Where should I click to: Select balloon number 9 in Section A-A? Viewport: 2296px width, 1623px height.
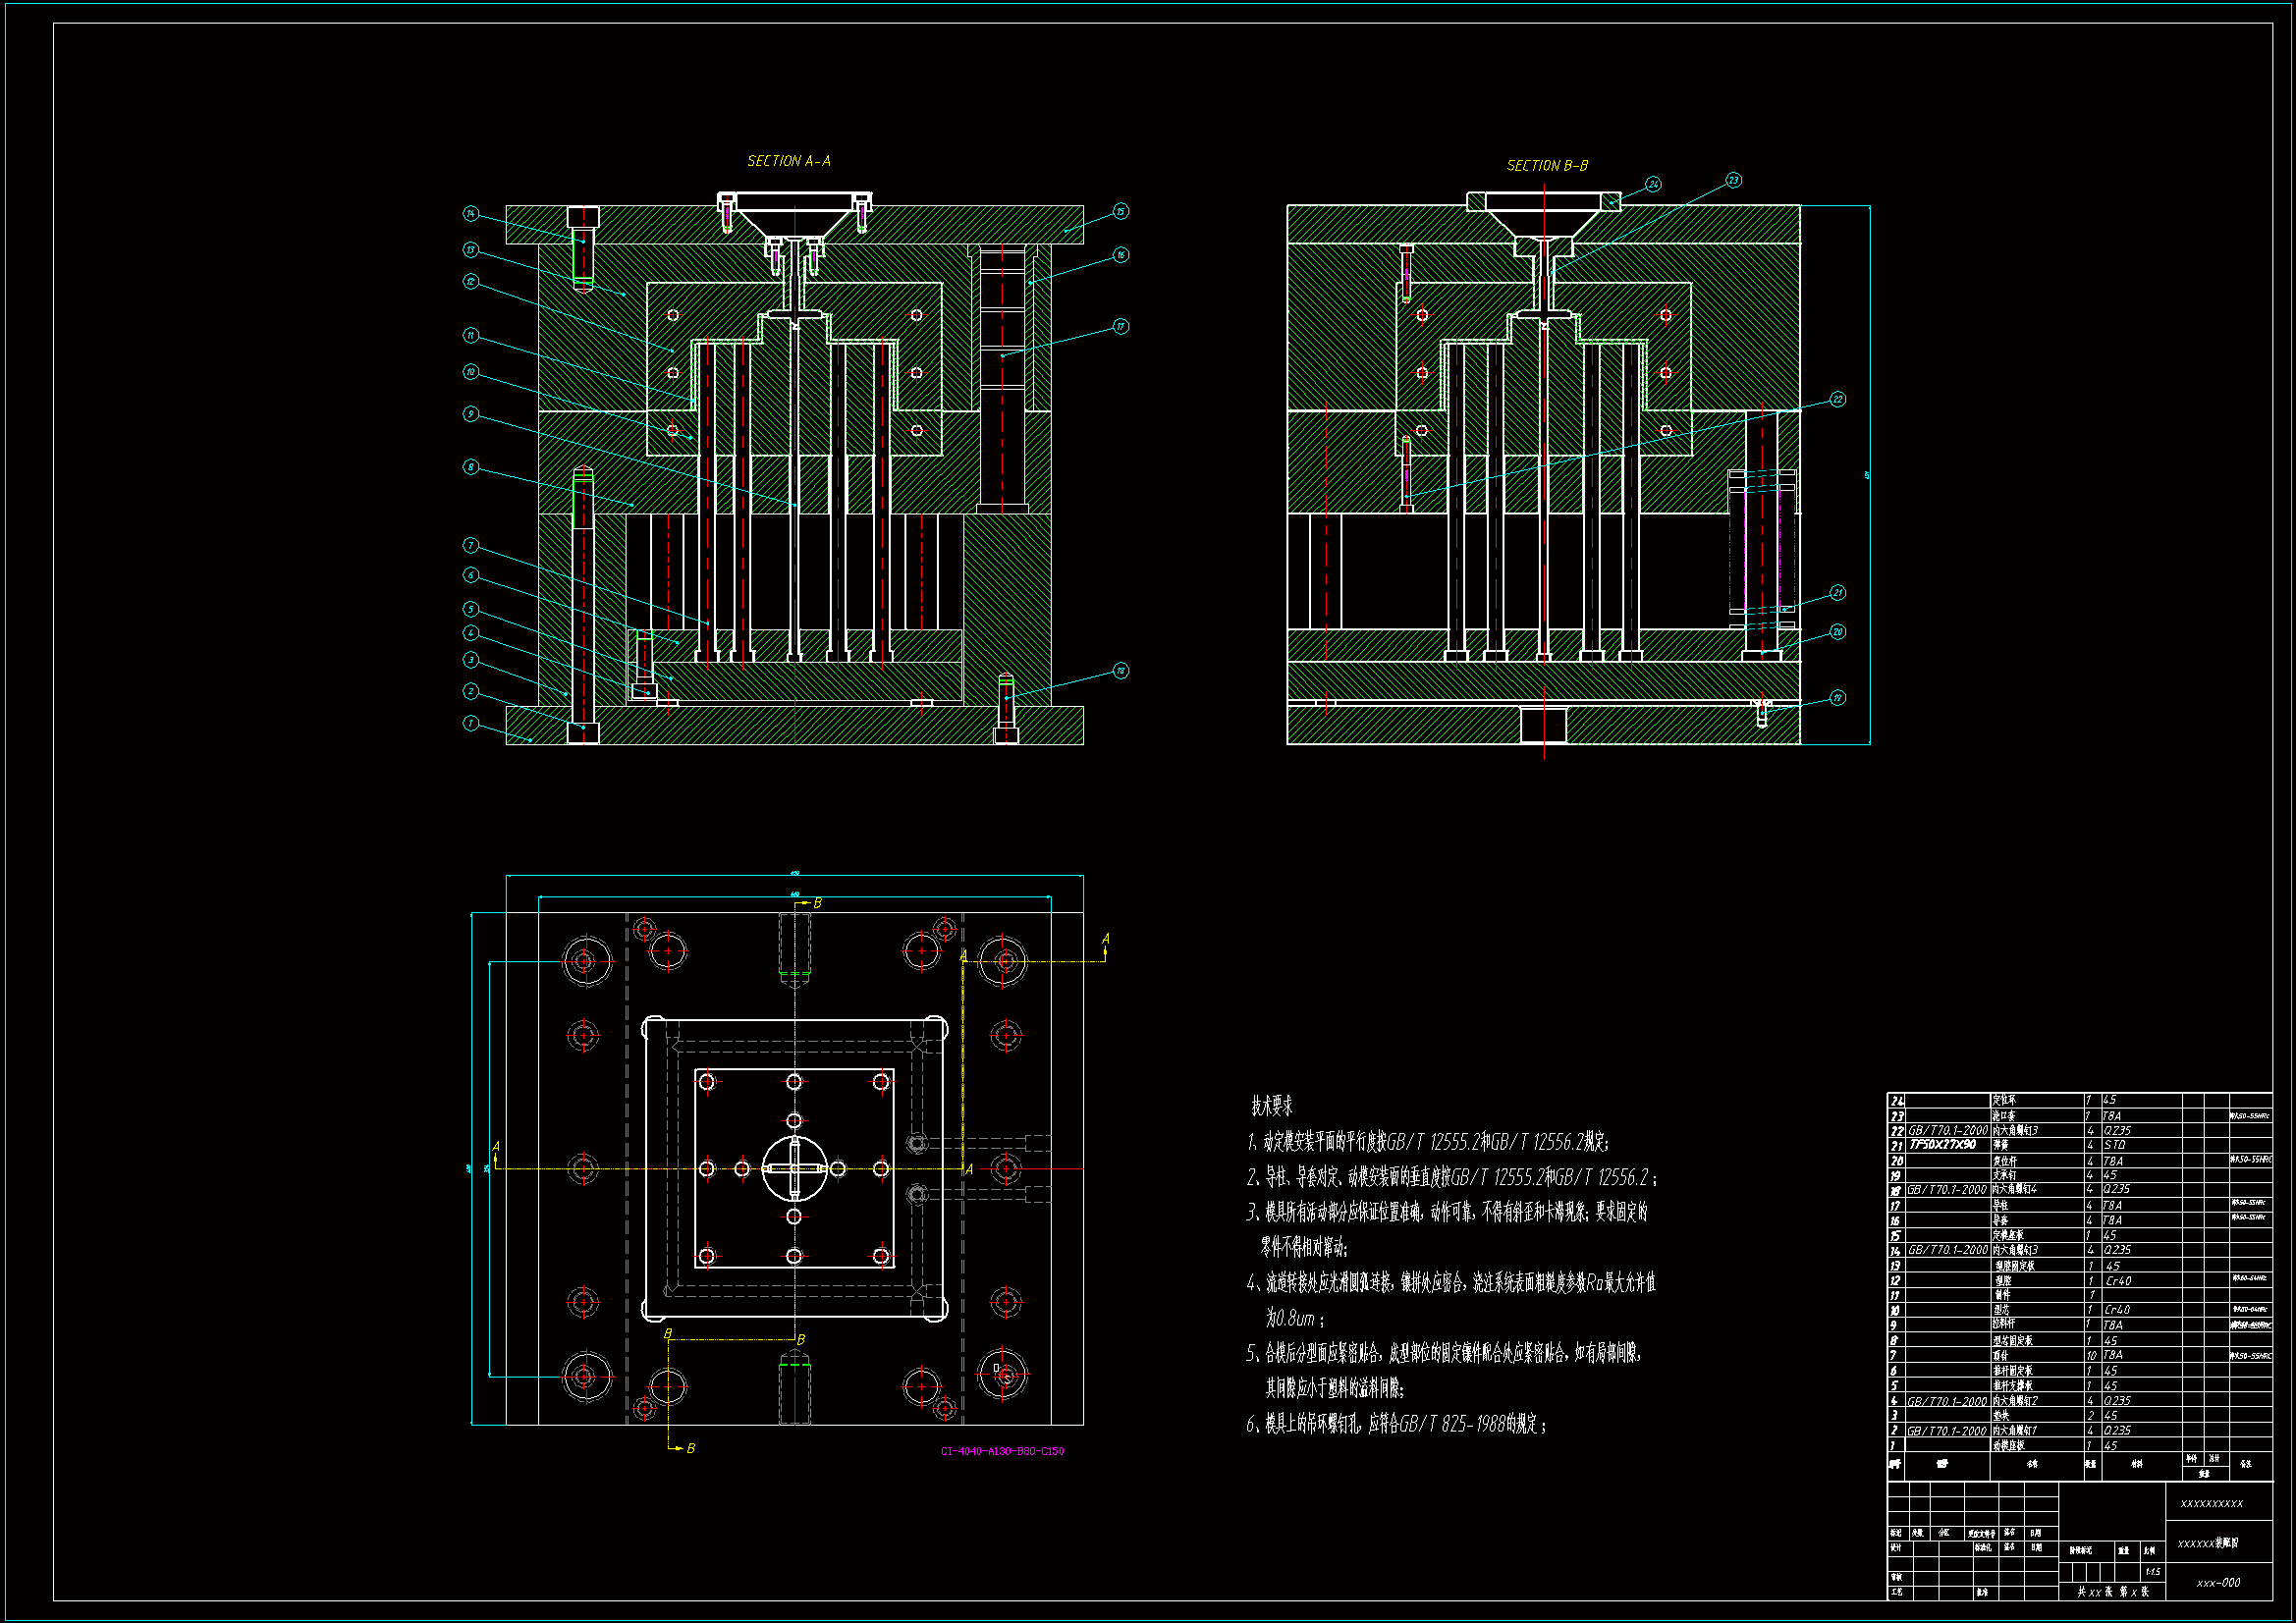pyautogui.click(x=471, y=414)
